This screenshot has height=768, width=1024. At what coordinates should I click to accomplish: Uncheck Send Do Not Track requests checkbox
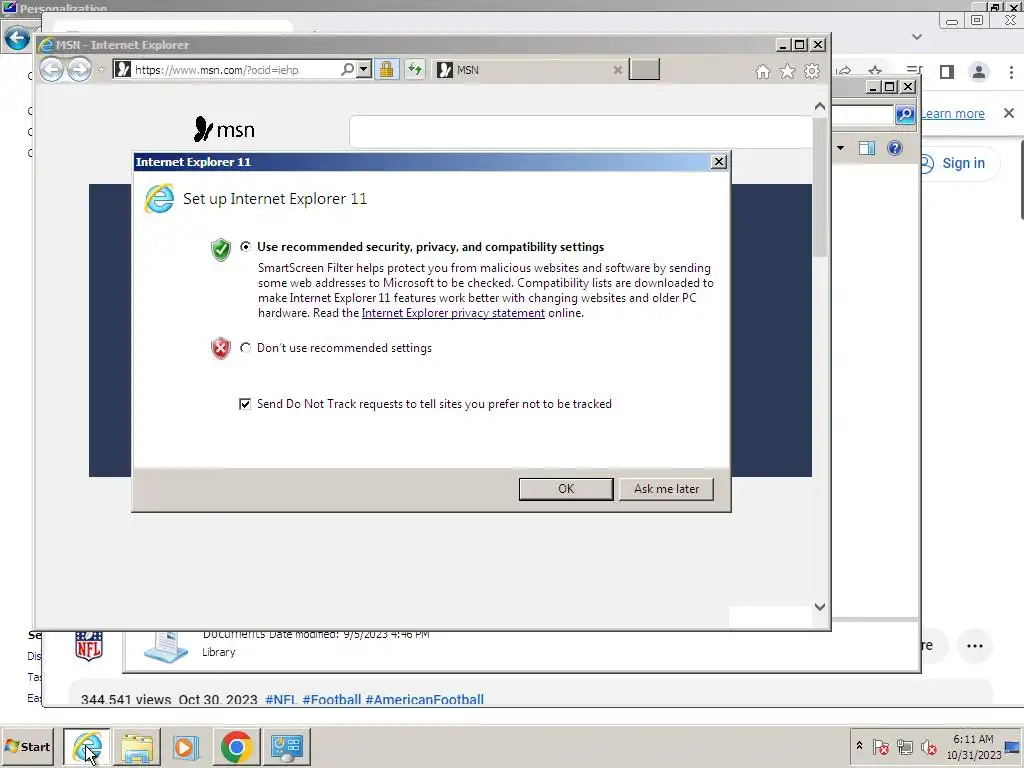point(245,404)
